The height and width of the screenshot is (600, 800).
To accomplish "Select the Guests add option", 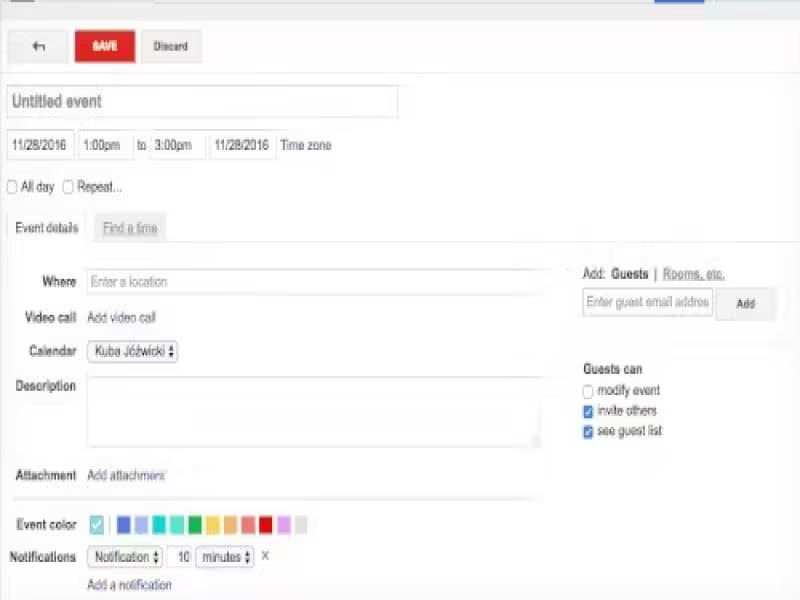I will (630, 274).
